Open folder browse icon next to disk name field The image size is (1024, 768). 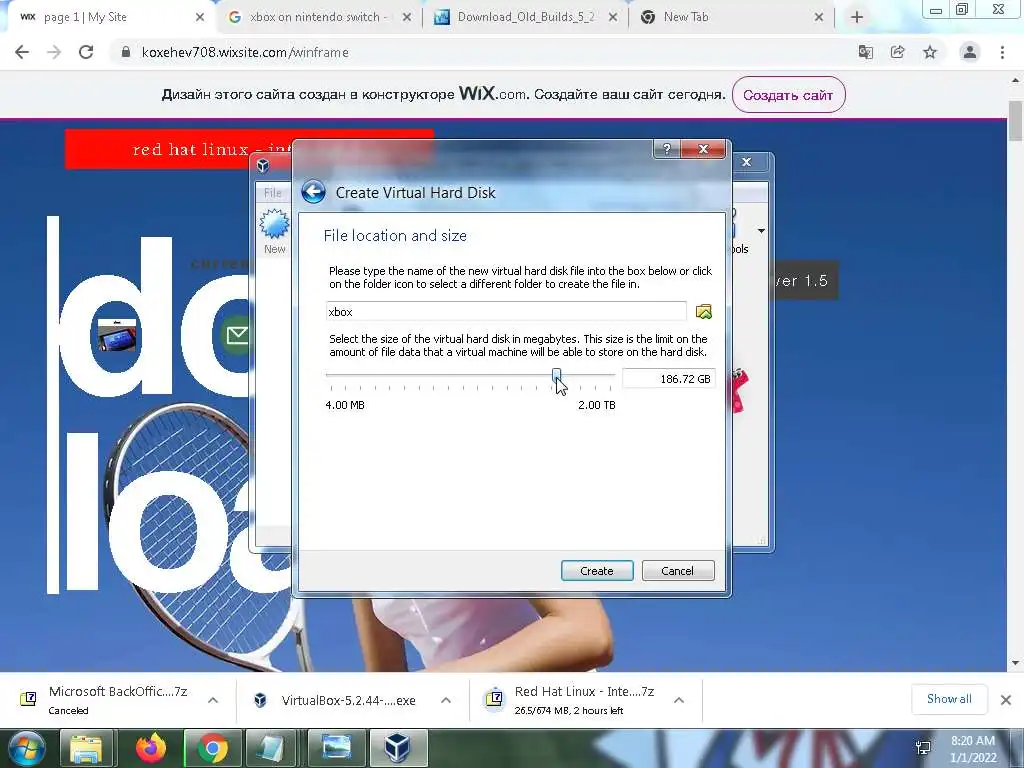pos(703,312)
